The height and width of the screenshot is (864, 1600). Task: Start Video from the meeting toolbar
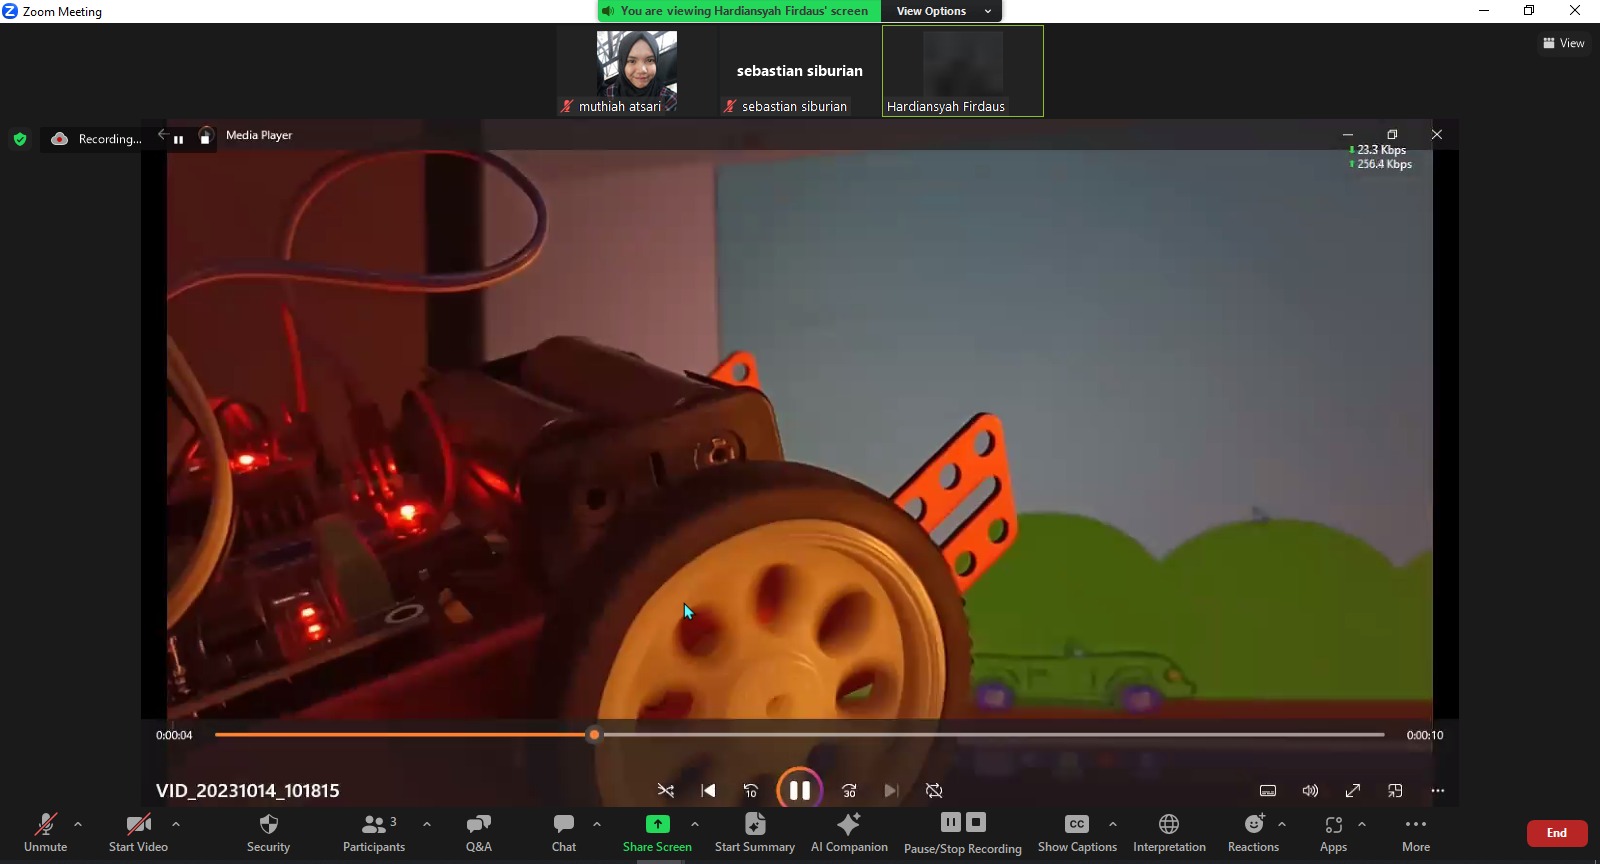138,833
